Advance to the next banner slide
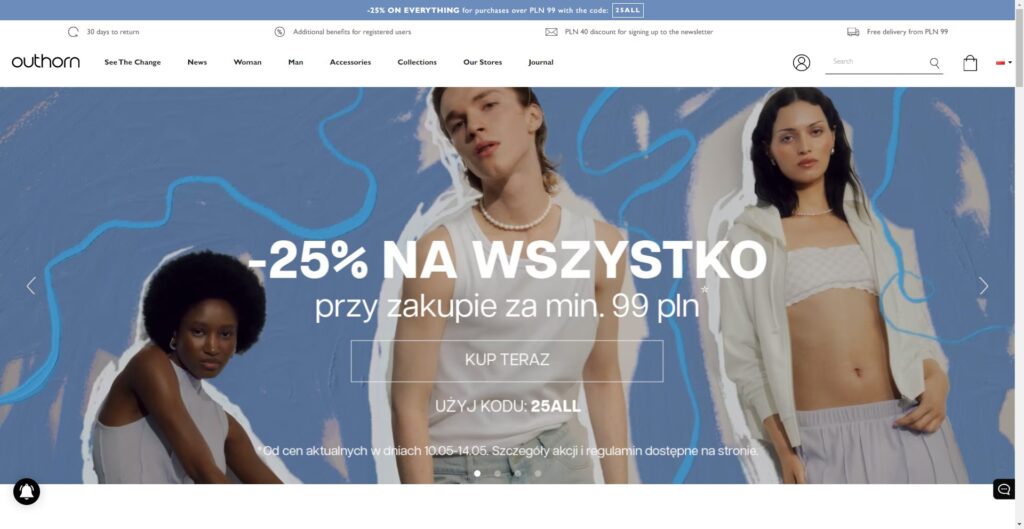 [984, 285]
